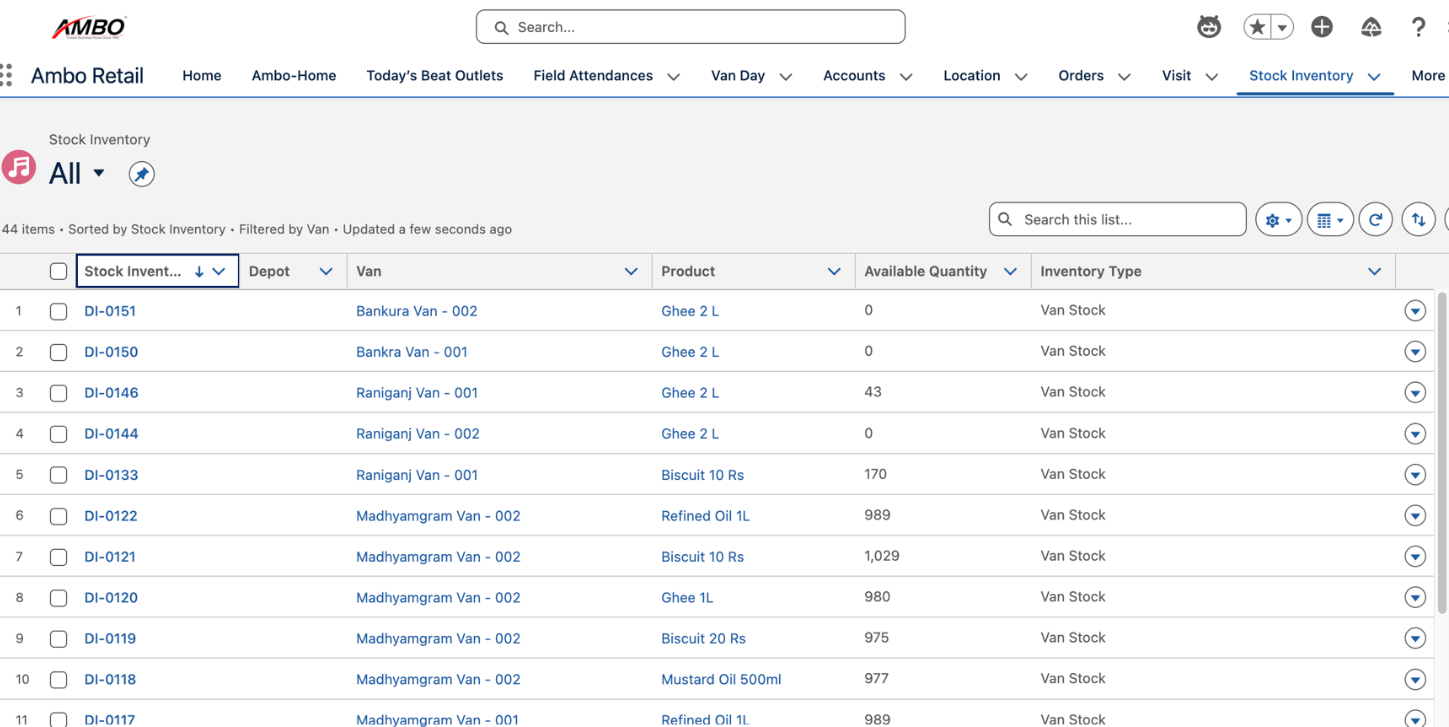Viewport: 1449px width, 727px height.
Task: Open the All list view dropdown arrow
Action: pyautogui.click(x=99, y=173)
